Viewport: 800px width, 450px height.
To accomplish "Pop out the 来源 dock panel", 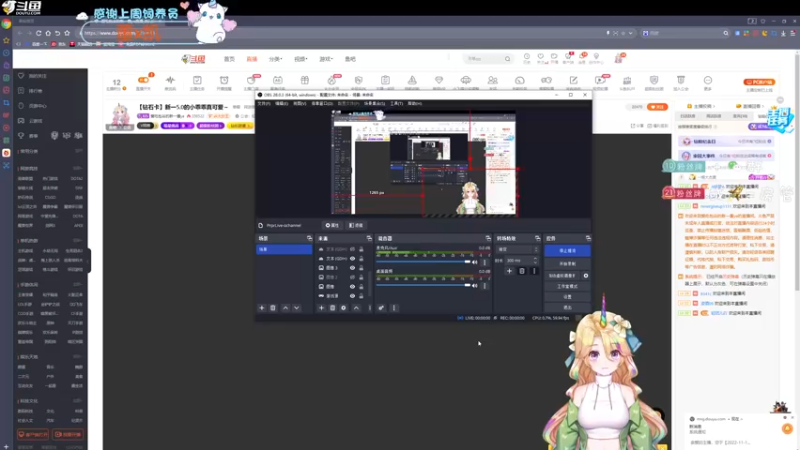I will tap(369, 238).
